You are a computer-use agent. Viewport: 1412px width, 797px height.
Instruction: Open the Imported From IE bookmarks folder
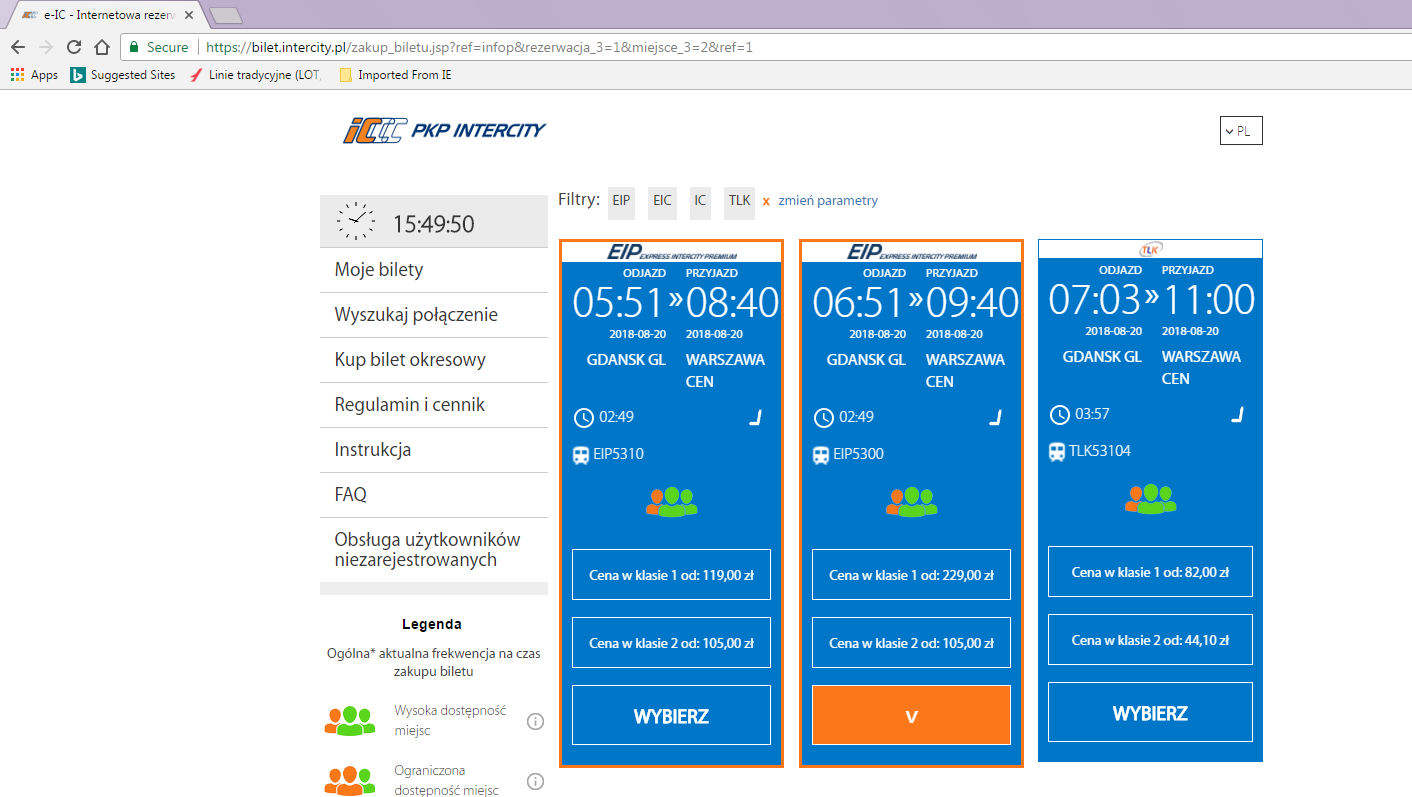click(x=395, y=75)
